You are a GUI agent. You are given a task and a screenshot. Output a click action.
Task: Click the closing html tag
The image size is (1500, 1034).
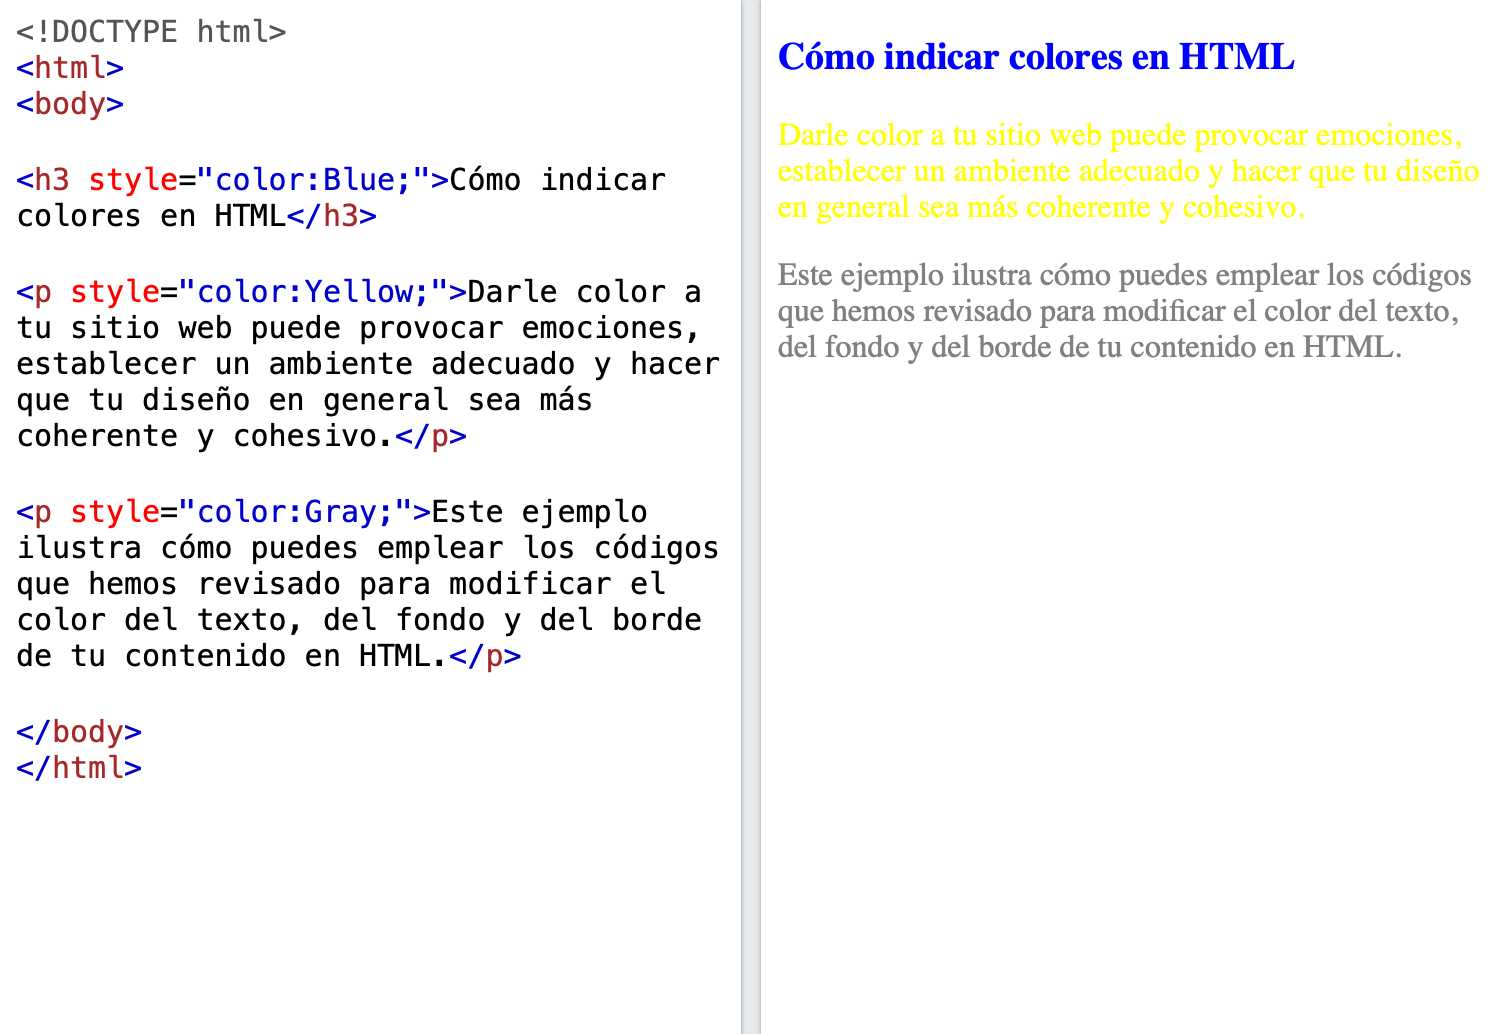click(x=79, y=768)
